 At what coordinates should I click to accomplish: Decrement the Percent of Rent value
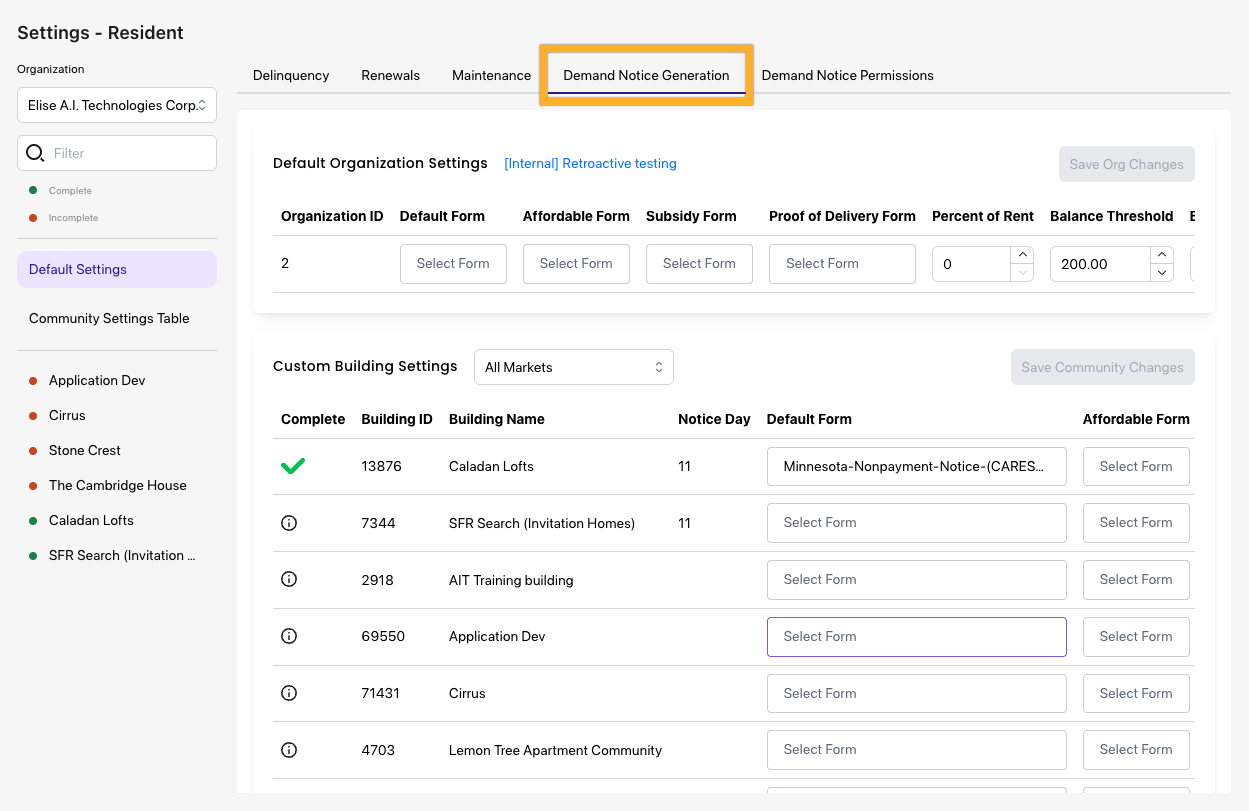(x=1022, y=273)
